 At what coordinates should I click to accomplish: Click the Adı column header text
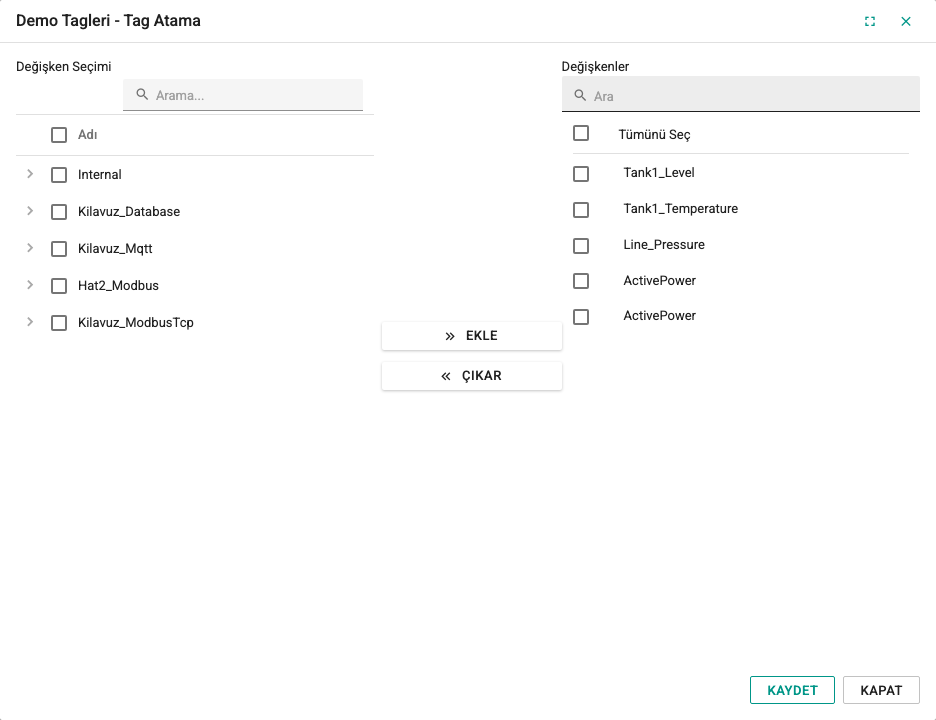click(x=88, y=135)
